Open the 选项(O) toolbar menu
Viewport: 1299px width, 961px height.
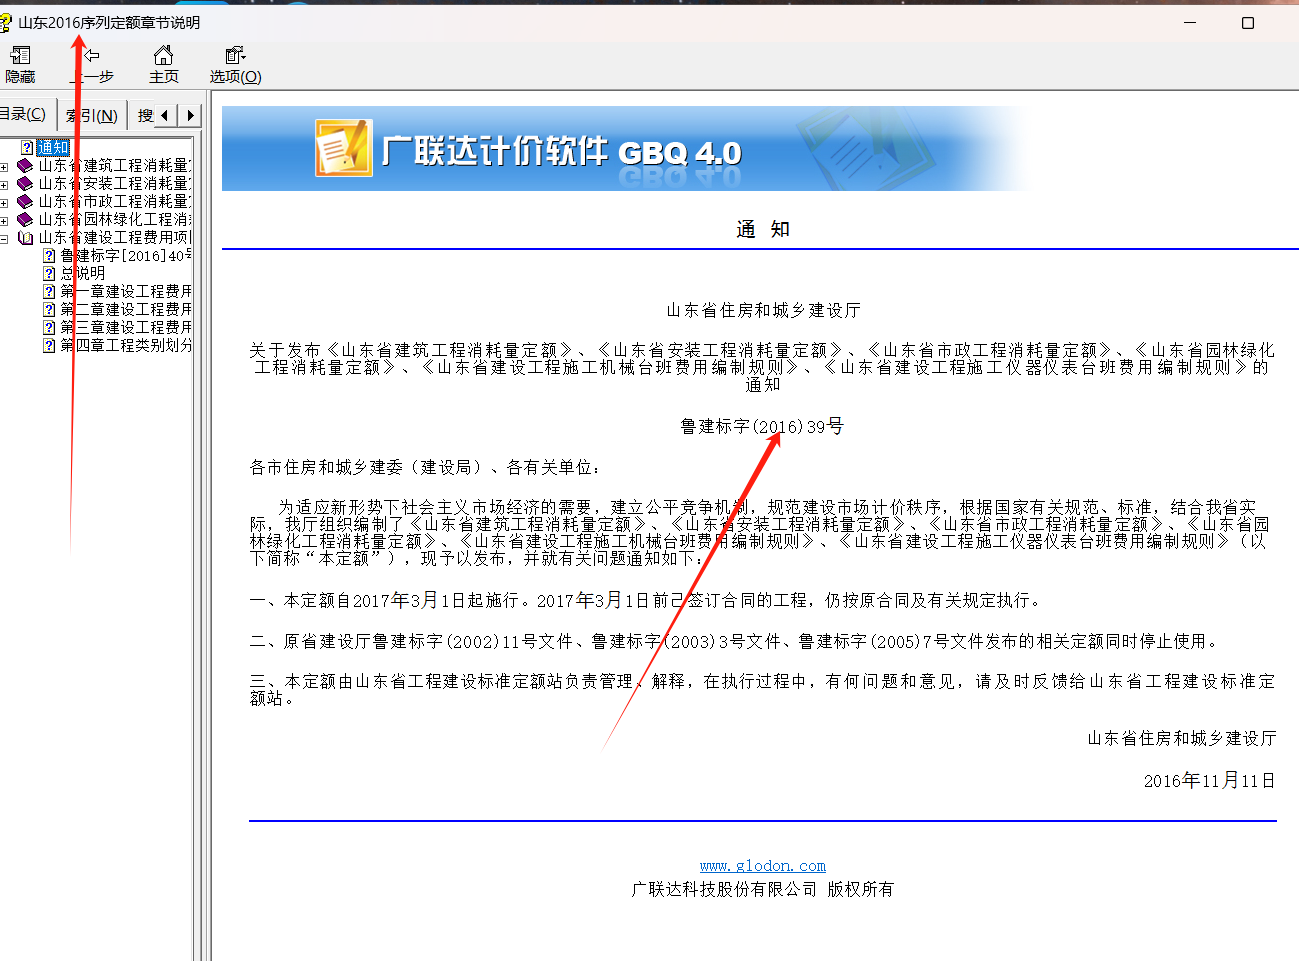tap(235, 64)
